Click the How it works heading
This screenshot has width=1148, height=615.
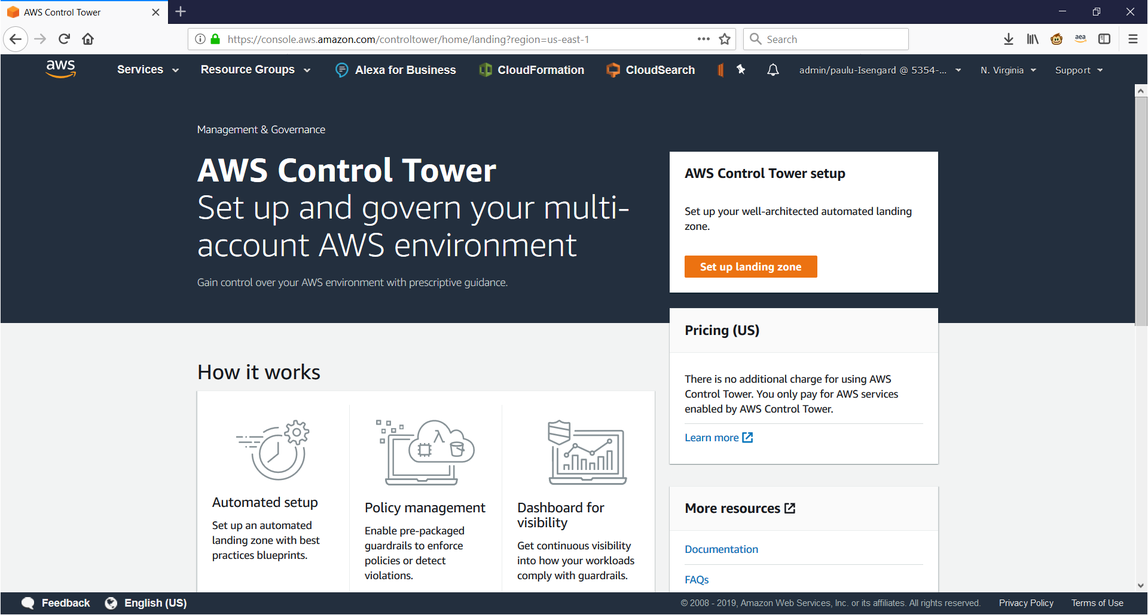[x=258, y=372]
